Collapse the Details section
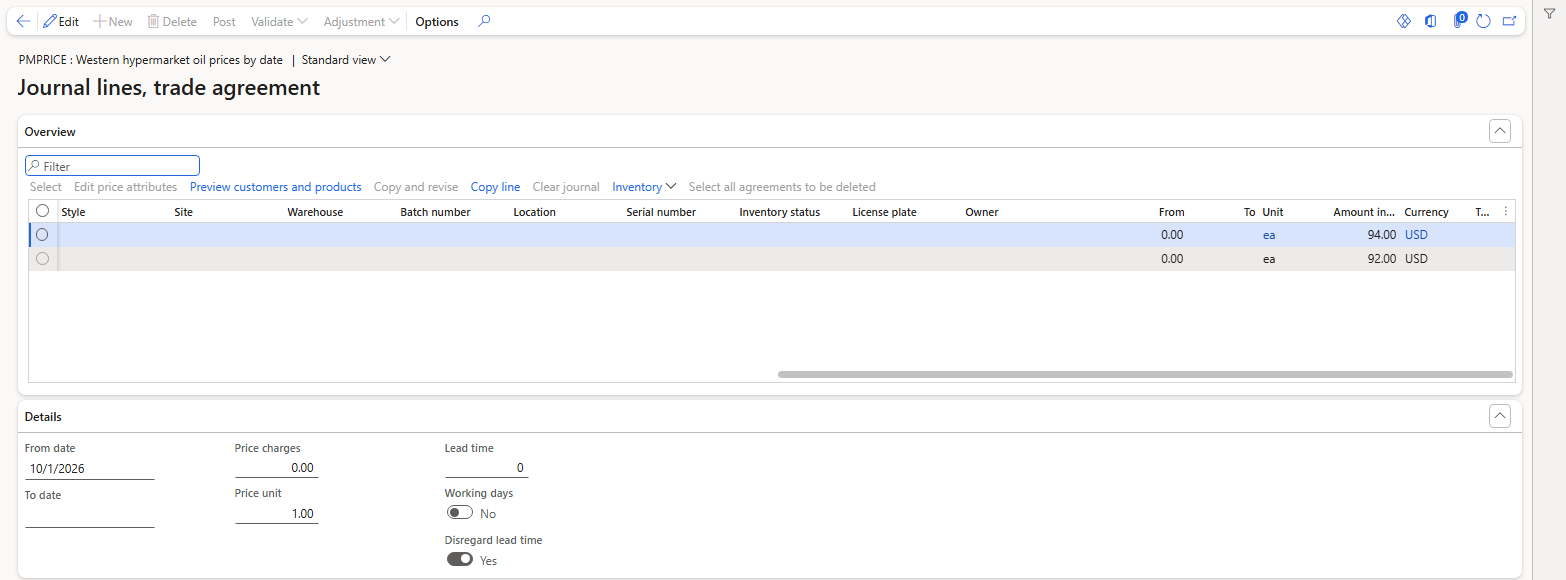This screenshot has height=580, width=1566. [x=1499, y=416]
